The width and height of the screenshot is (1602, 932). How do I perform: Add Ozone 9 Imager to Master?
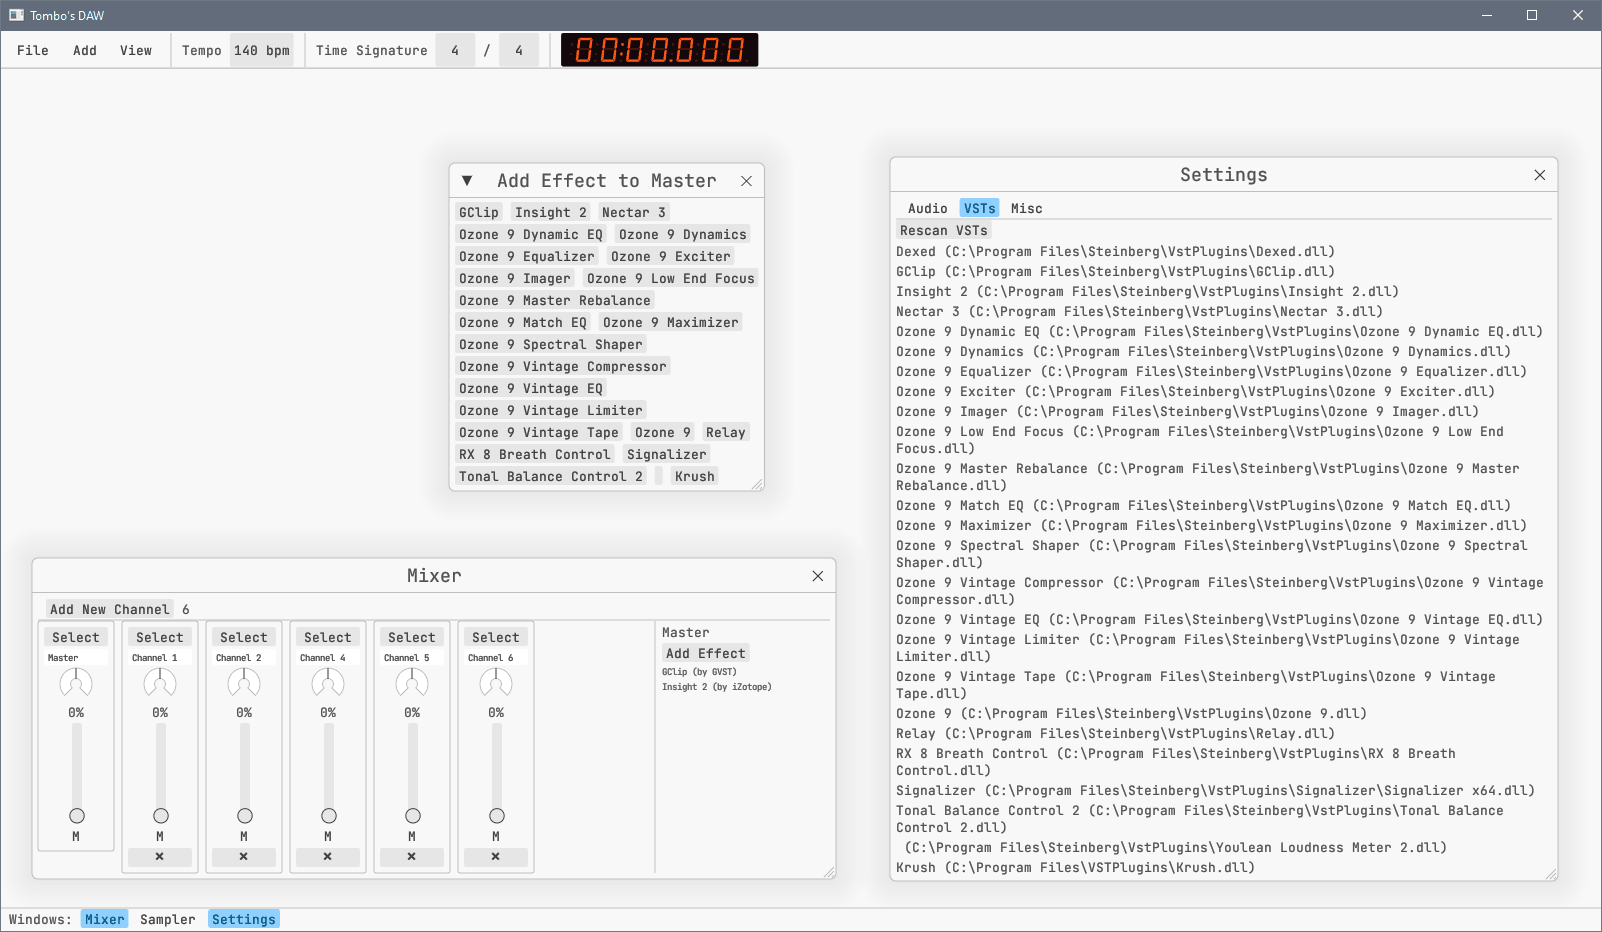[x=515, y=279]
